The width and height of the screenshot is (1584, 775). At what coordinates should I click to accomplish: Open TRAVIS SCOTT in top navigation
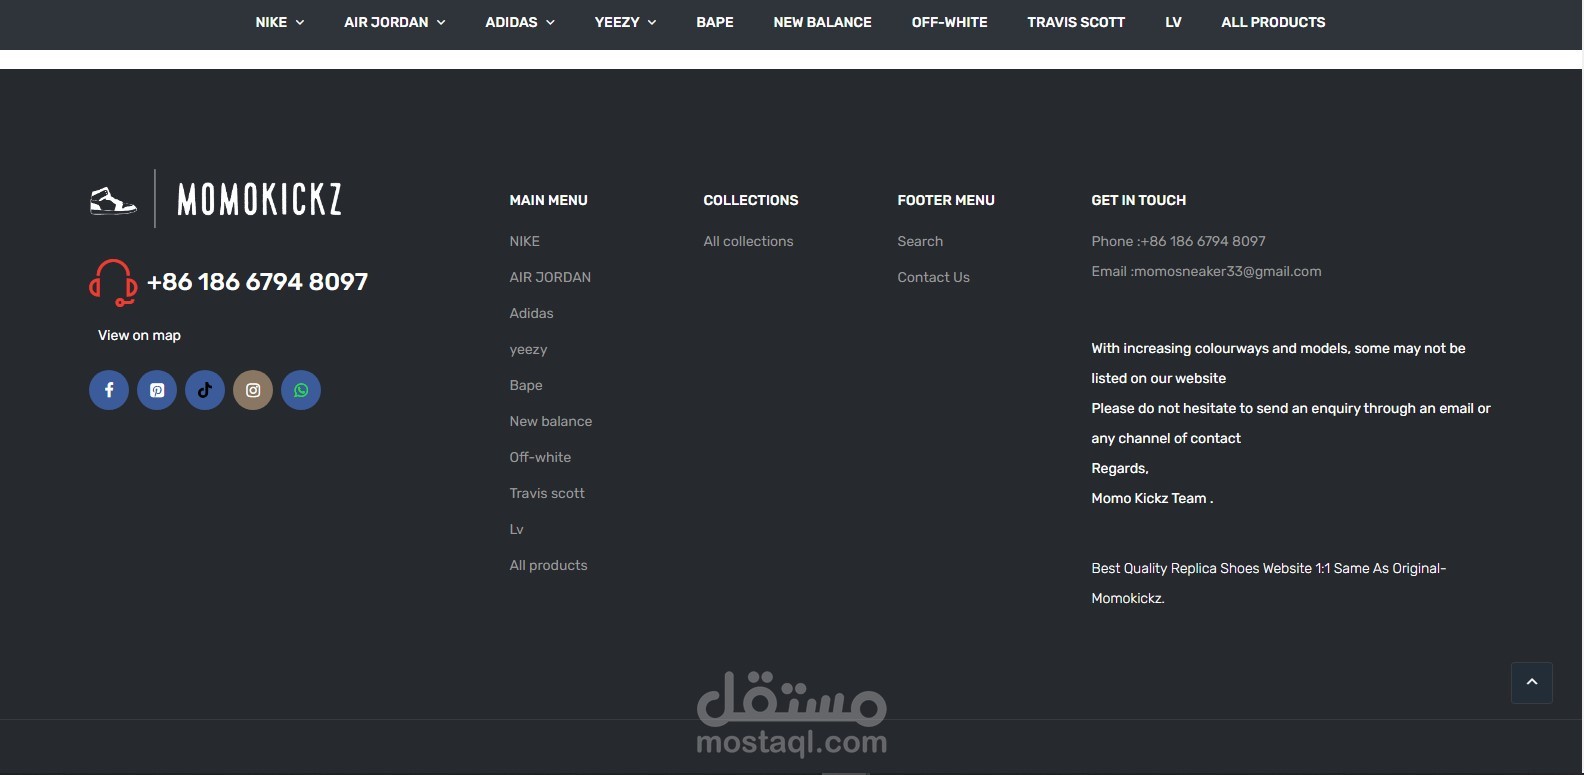tap(1076, 22)
